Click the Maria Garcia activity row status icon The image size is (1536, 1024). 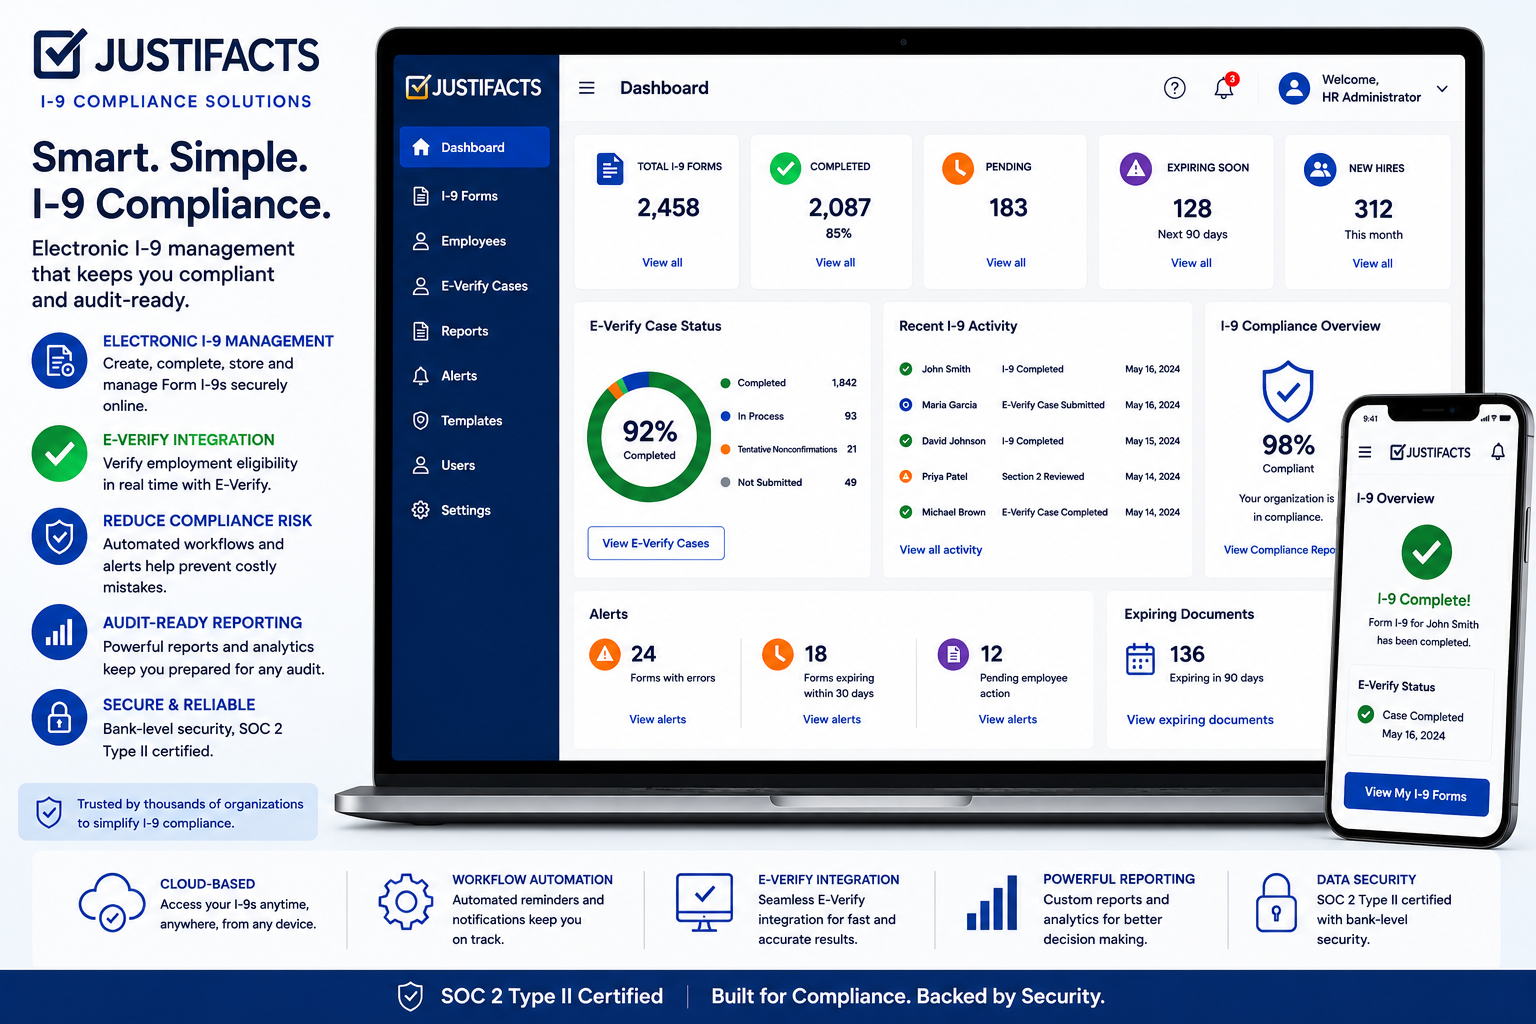click(905, 405)
